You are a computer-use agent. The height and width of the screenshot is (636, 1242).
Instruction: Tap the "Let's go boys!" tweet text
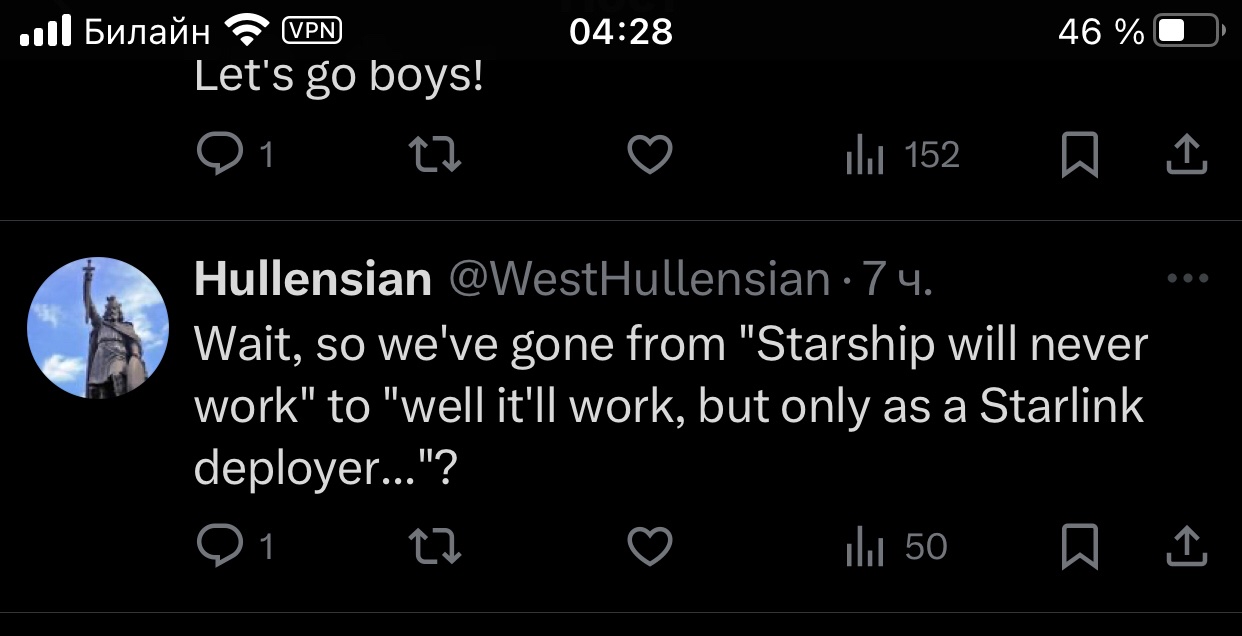[338, 77]
